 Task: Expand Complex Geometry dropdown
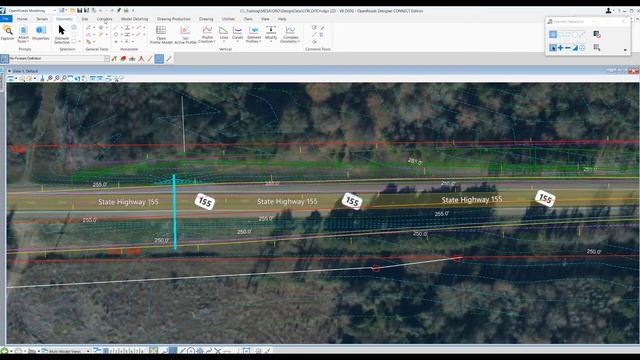pos(290,35)
